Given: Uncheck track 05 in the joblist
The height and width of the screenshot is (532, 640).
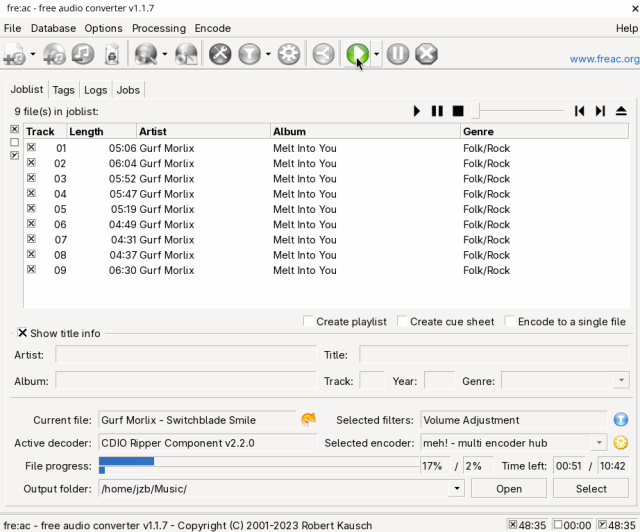Looking at the screenshot, I should point(31,209).
